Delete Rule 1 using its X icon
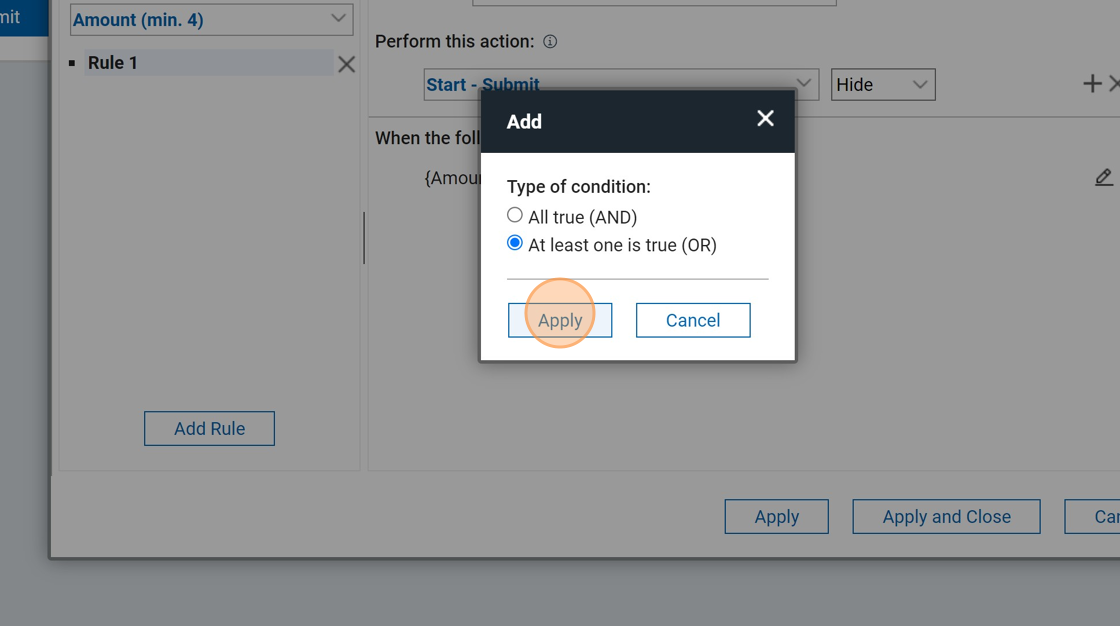This screenshot has width=1120, height=626. pyautogui.click(x=346, y=64)
